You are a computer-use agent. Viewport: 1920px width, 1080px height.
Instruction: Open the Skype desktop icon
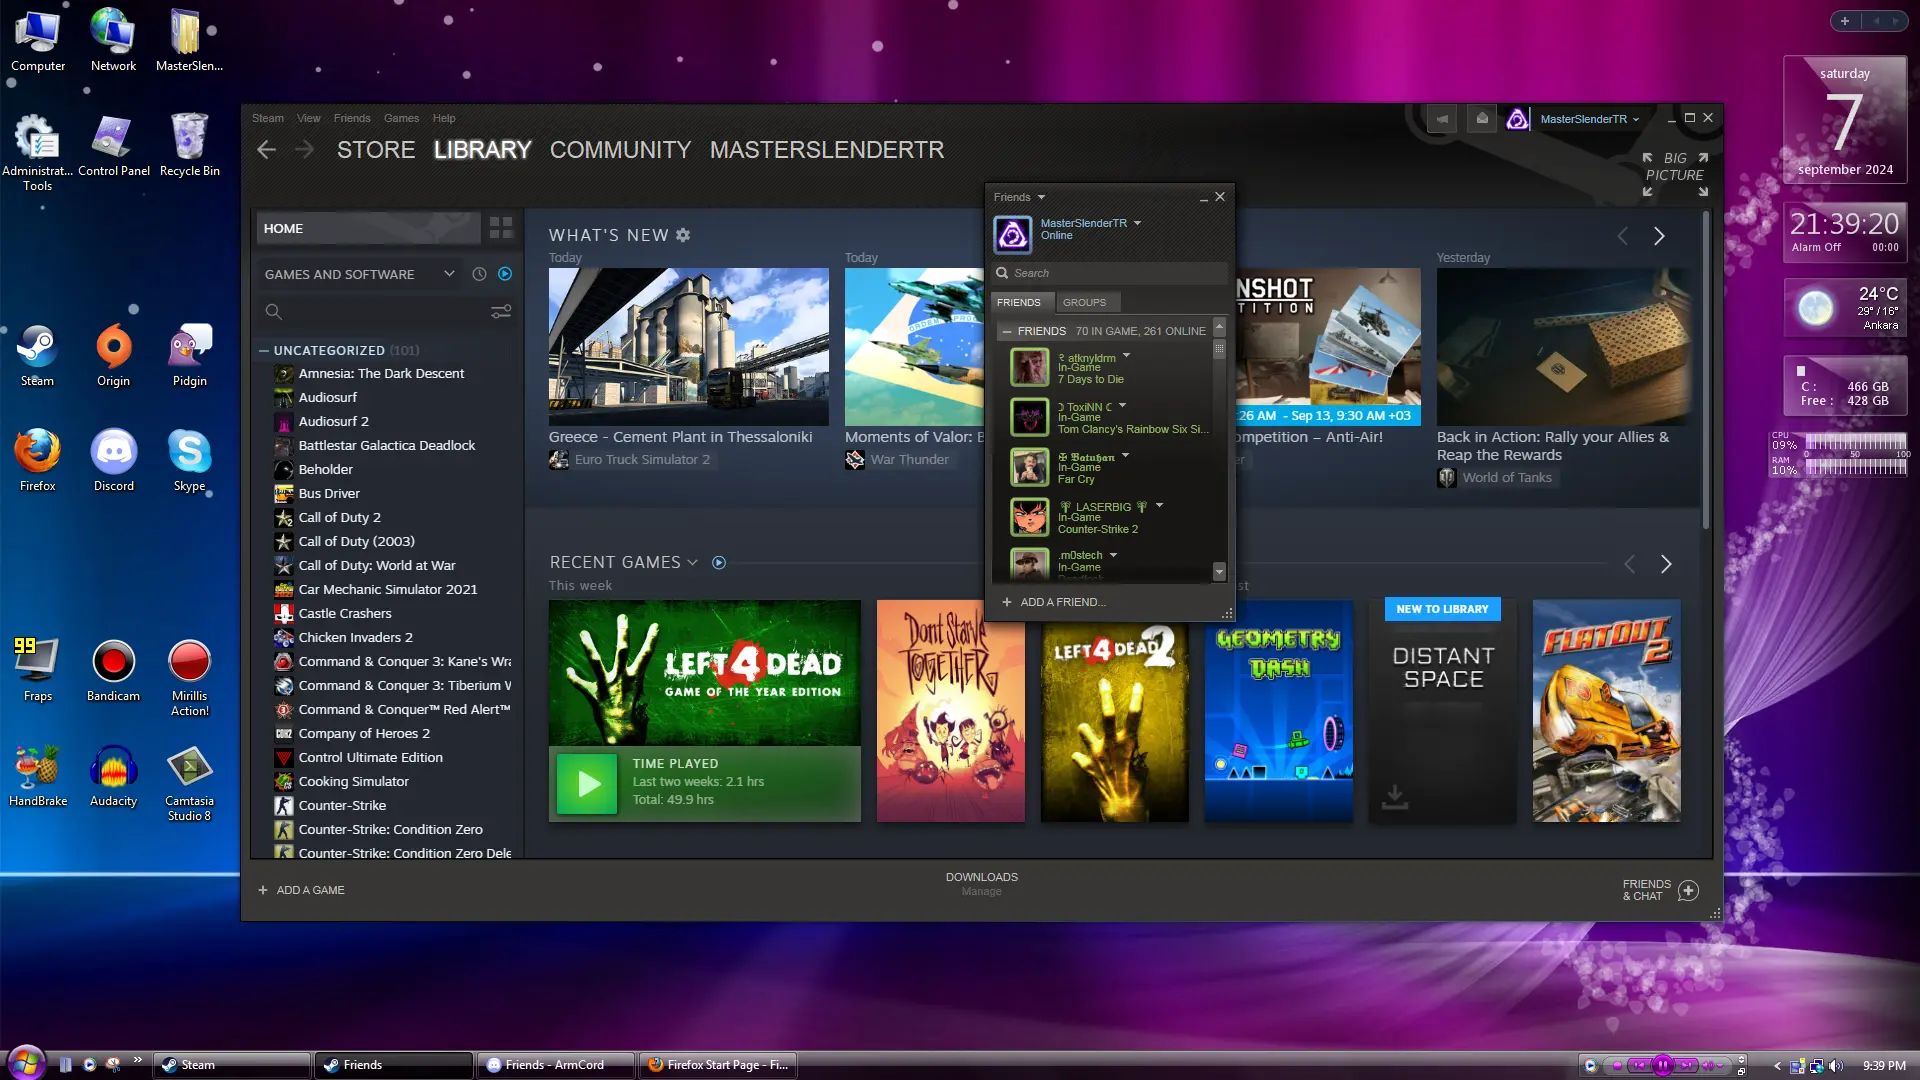click(x=189, y=460)
